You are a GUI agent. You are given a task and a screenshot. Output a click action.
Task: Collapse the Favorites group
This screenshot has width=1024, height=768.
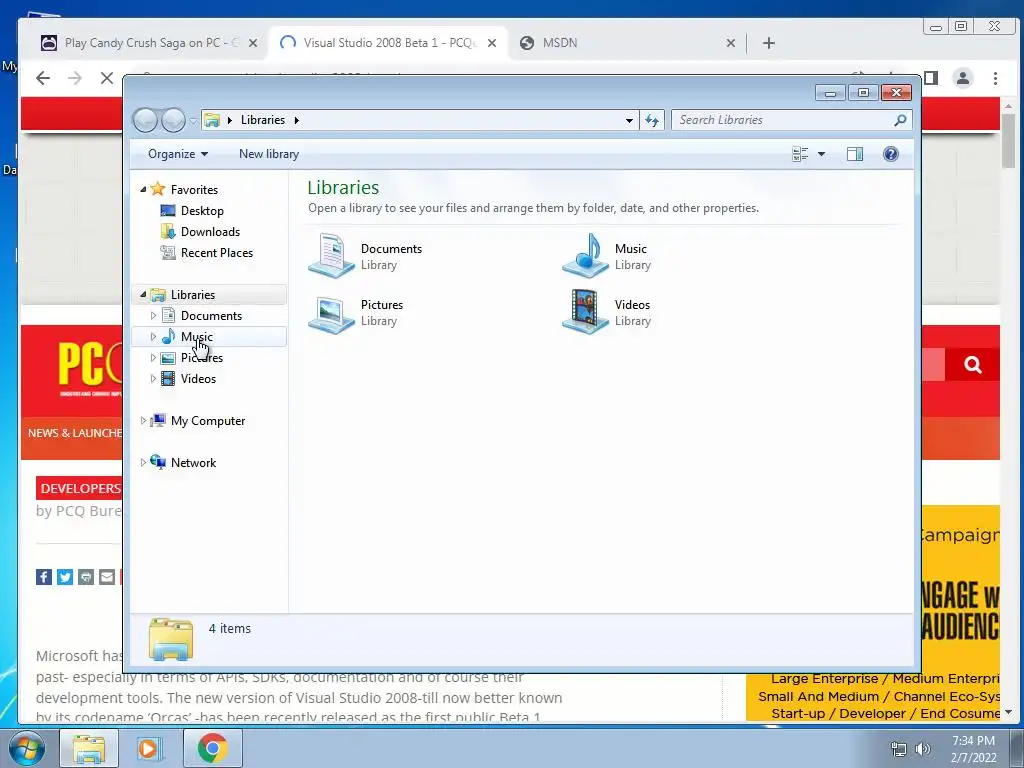(x=143, y=189)
